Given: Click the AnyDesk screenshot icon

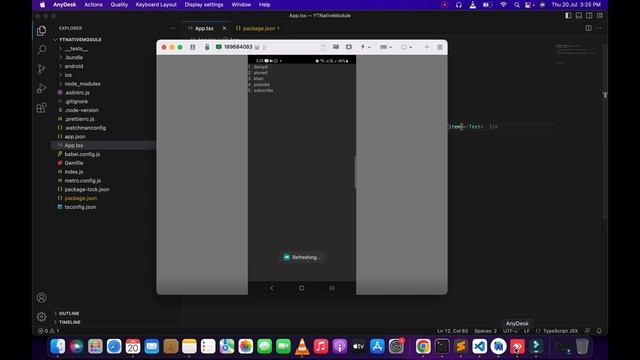Looking at the screenshot, I should [x=349, y=47].
